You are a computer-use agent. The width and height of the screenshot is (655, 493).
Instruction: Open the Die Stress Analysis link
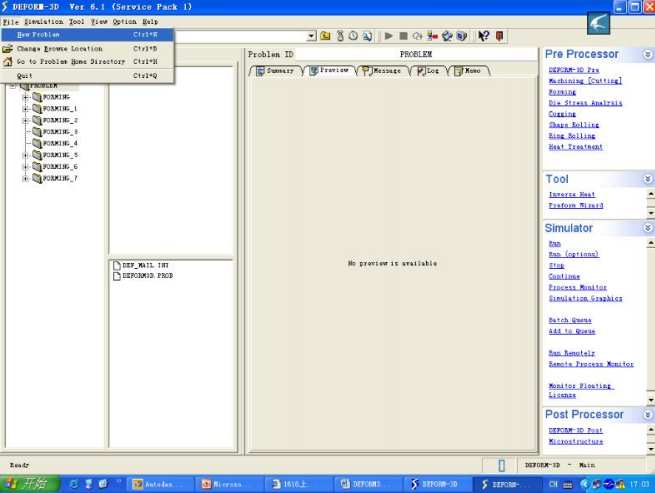pos(585,103)
